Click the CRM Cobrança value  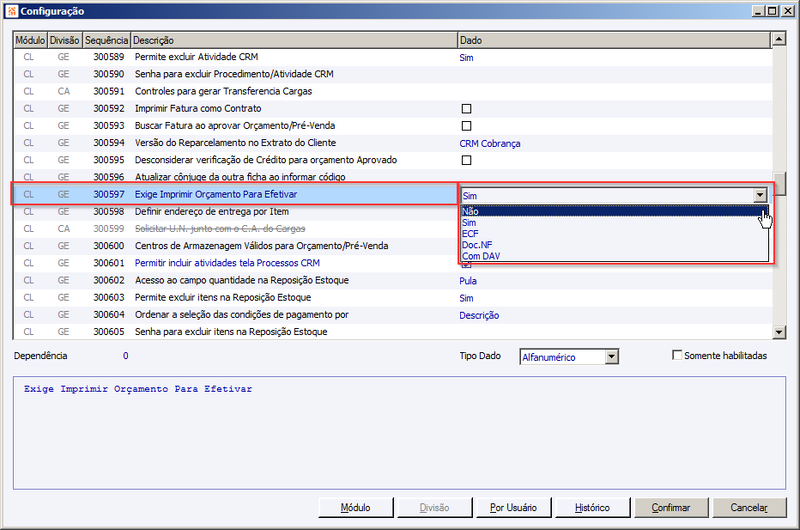pos(490,143)
